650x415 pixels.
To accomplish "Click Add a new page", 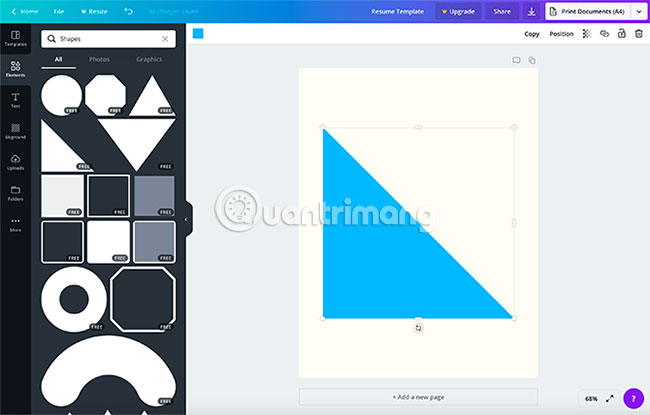I will click(x=418, y=397).
